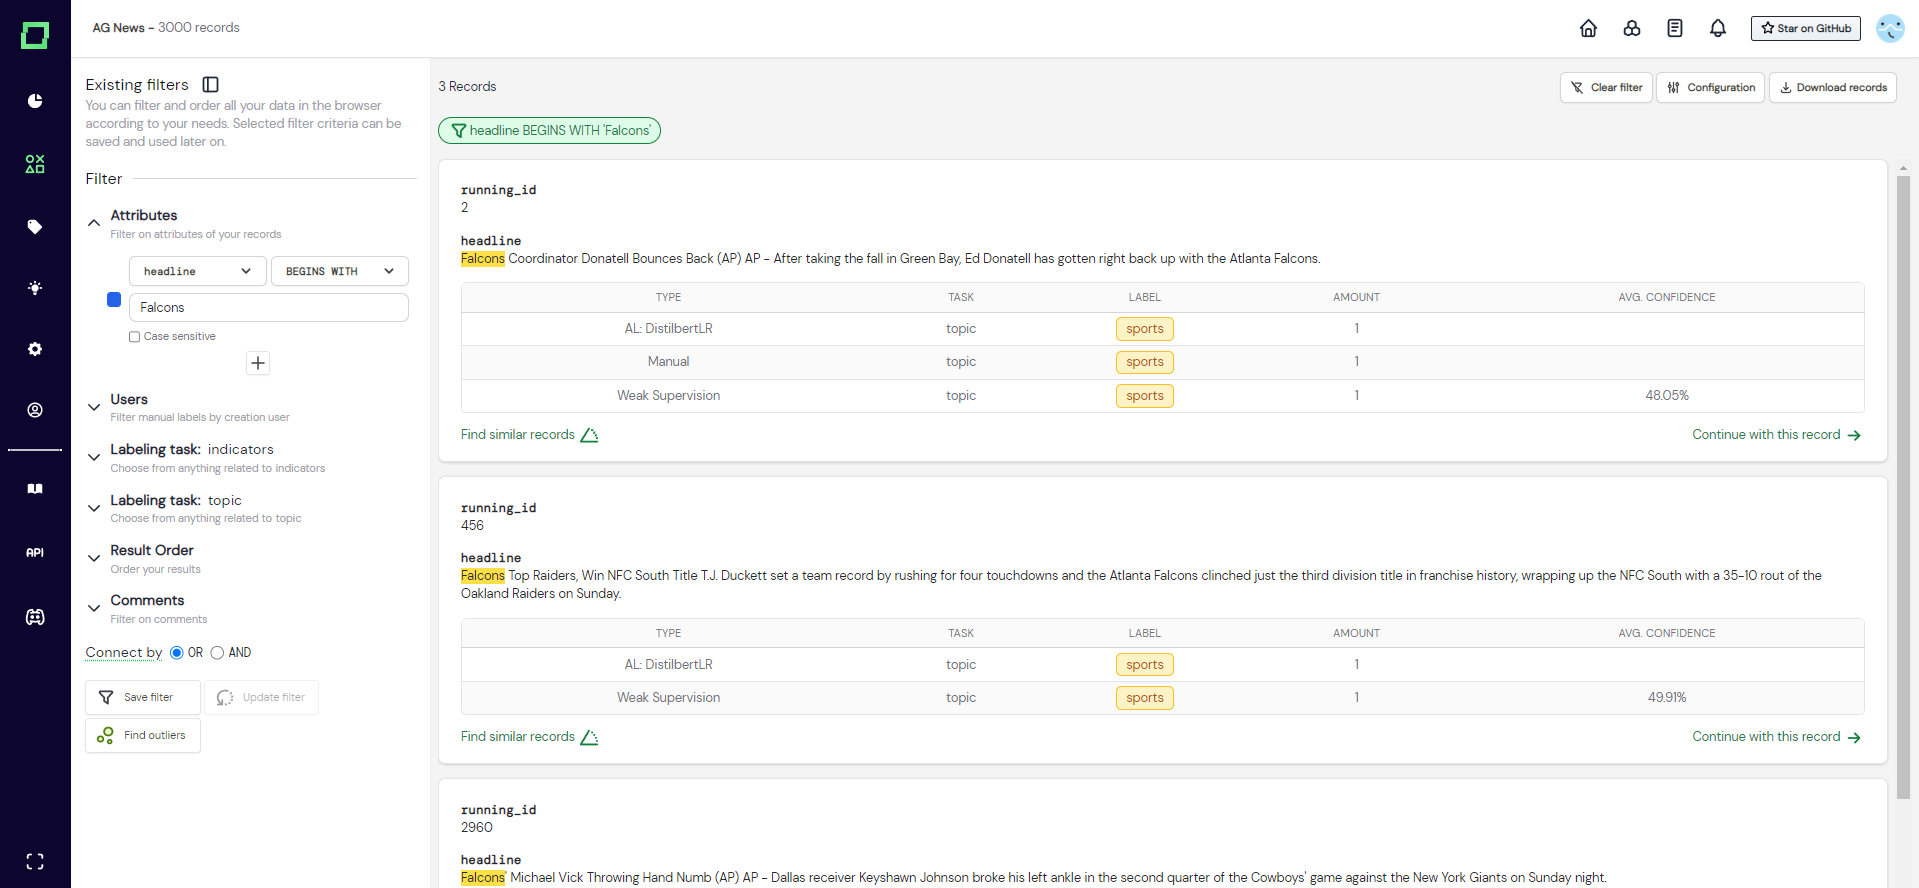
Task: Expand the Result Order section
Action: 94,558
